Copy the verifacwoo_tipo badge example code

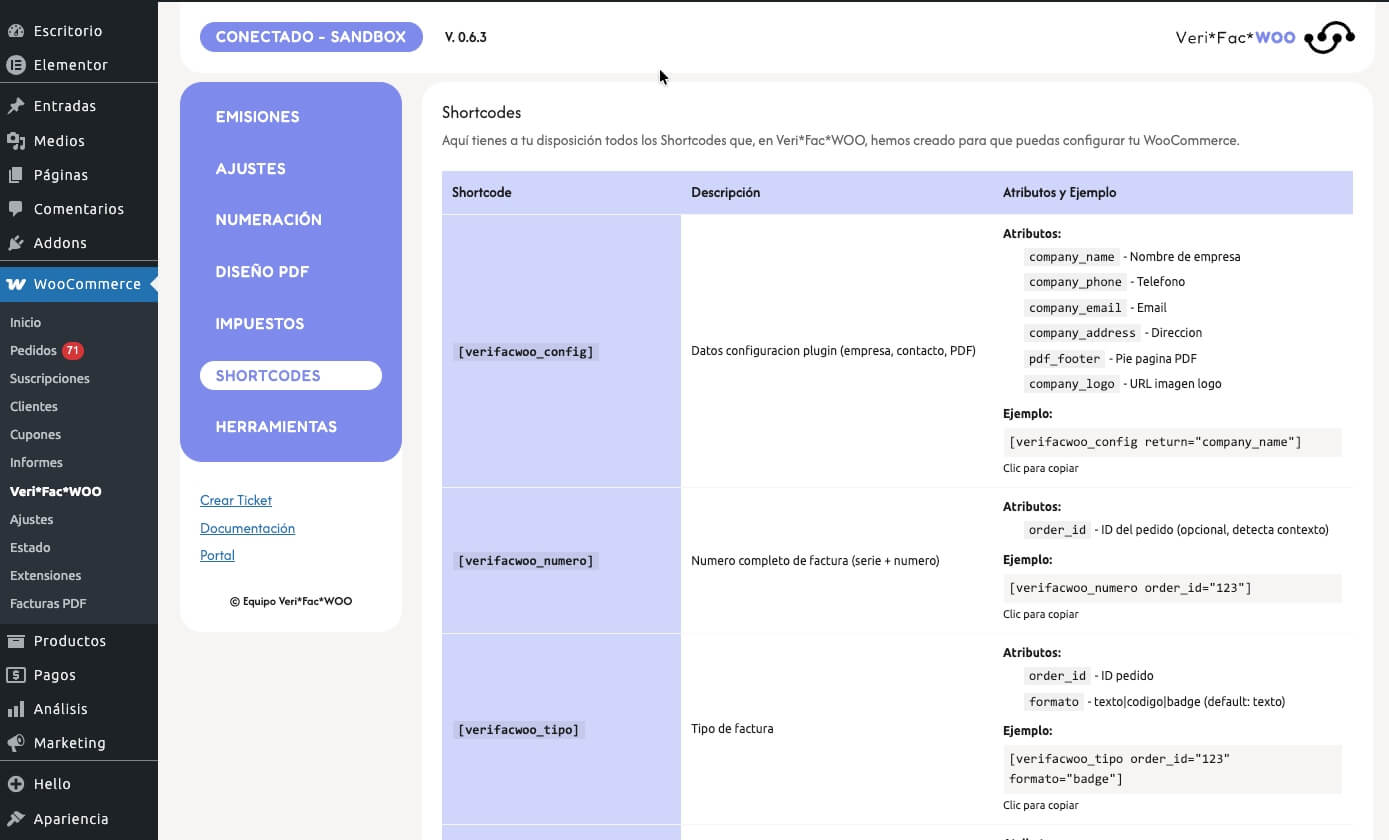(x=1172, y=769)
